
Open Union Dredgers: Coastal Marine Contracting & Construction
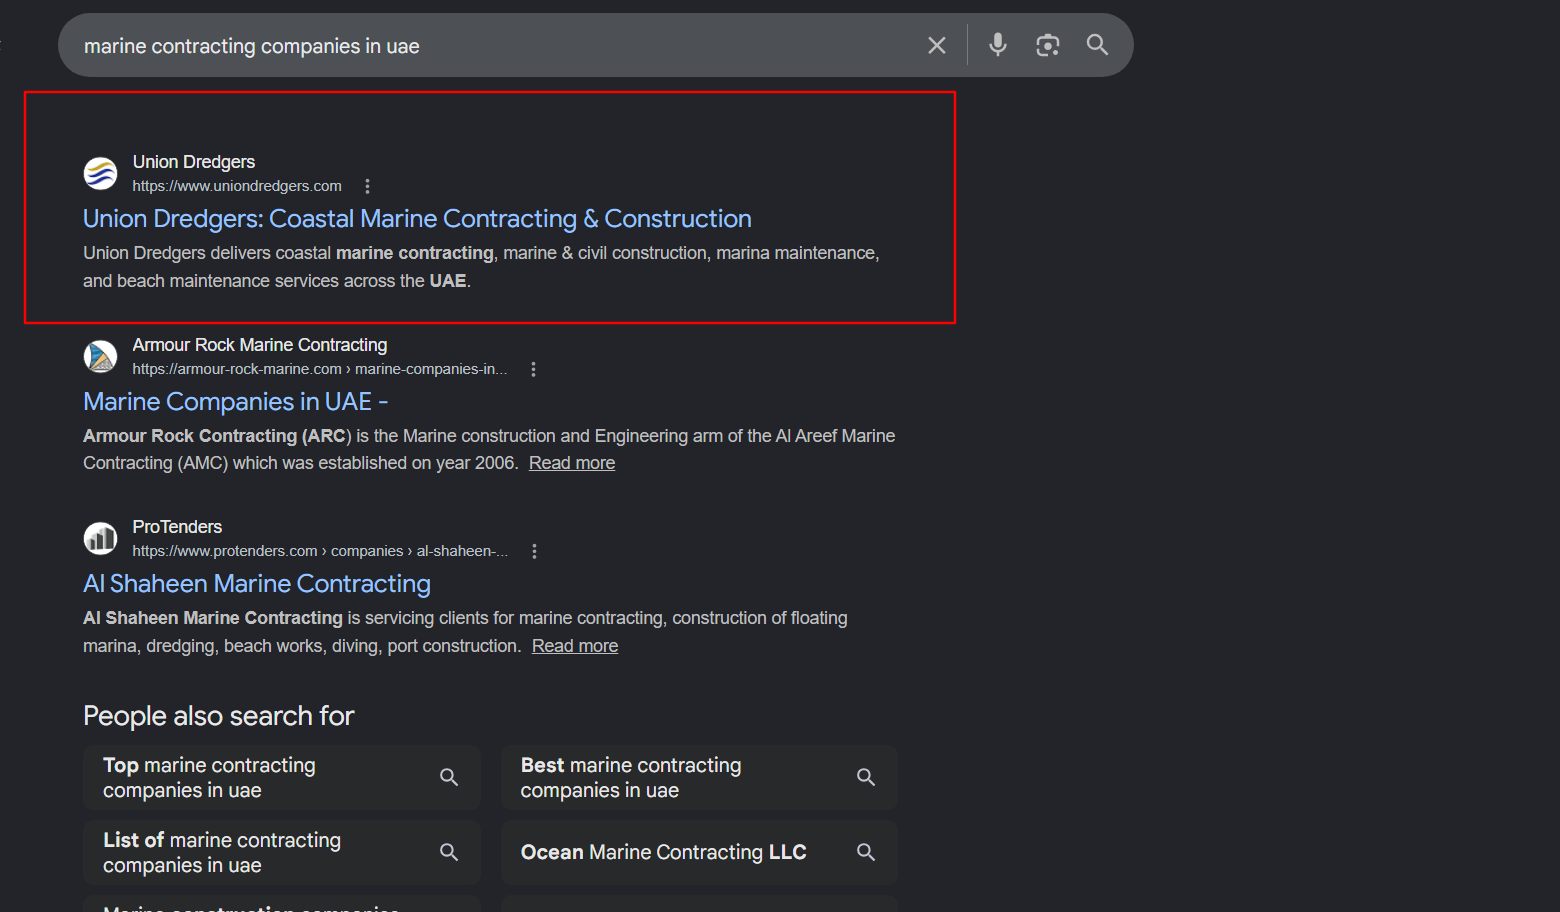417,219
